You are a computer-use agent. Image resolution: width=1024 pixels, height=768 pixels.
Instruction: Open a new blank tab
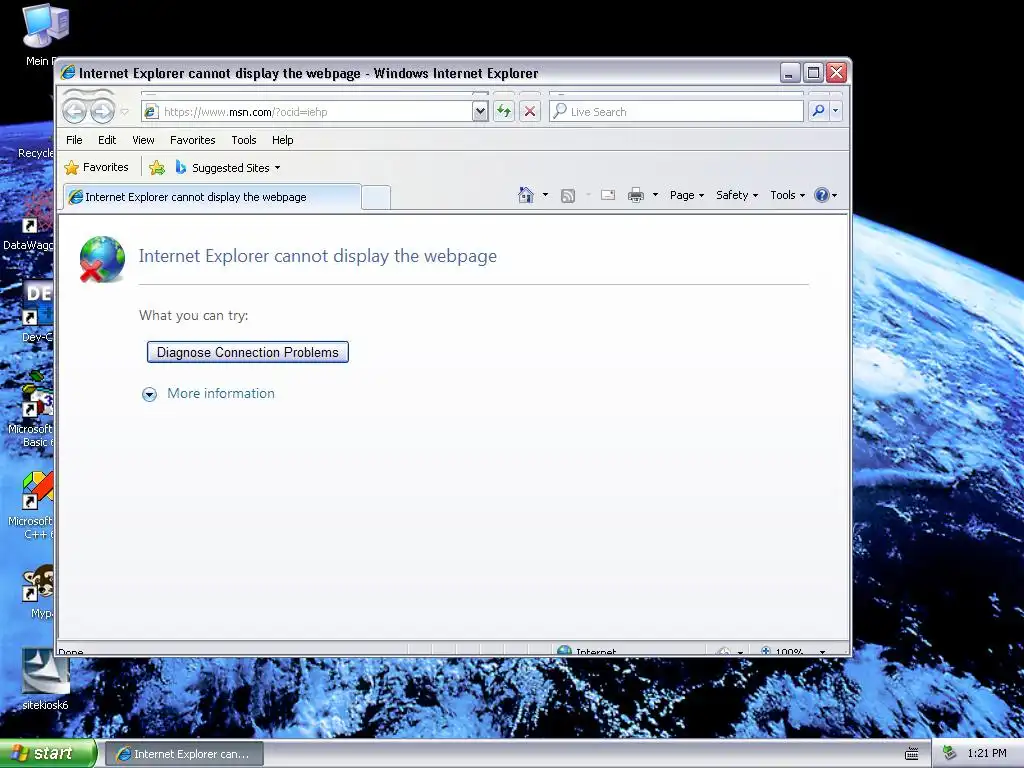click(x=376, y=197)
